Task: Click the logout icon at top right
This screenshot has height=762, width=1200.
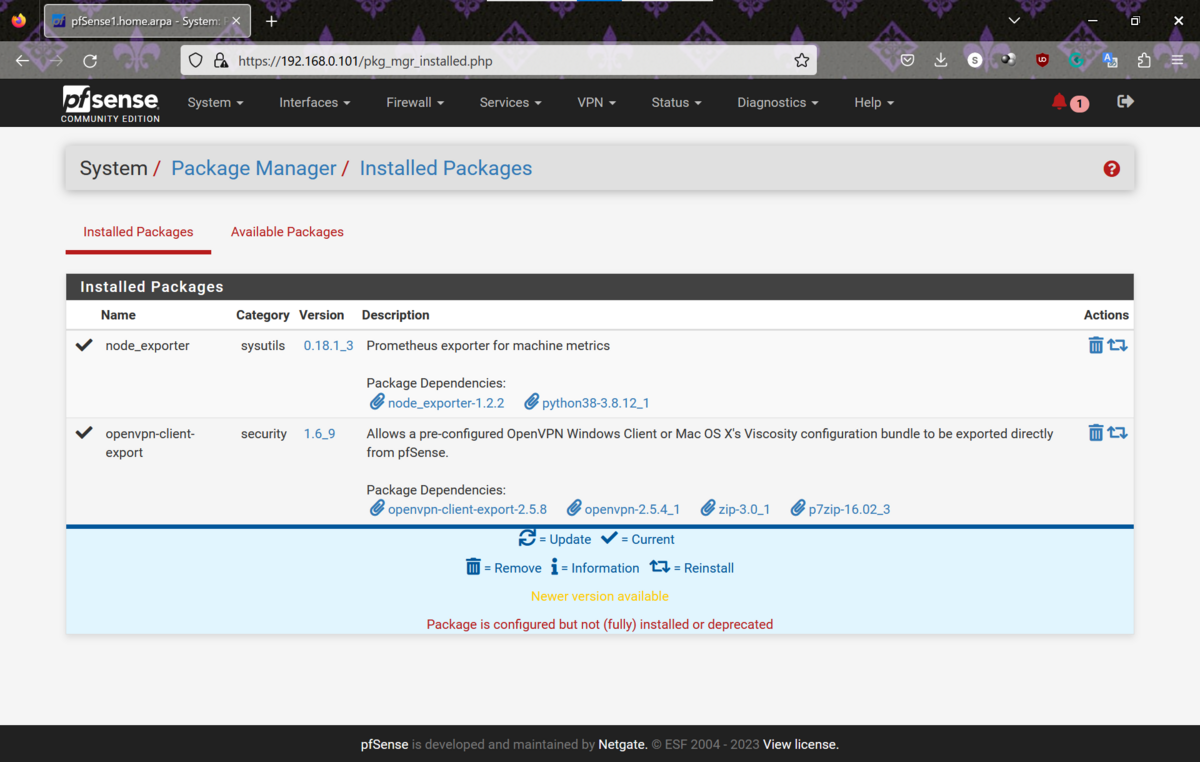Action: pos(1125,101)
